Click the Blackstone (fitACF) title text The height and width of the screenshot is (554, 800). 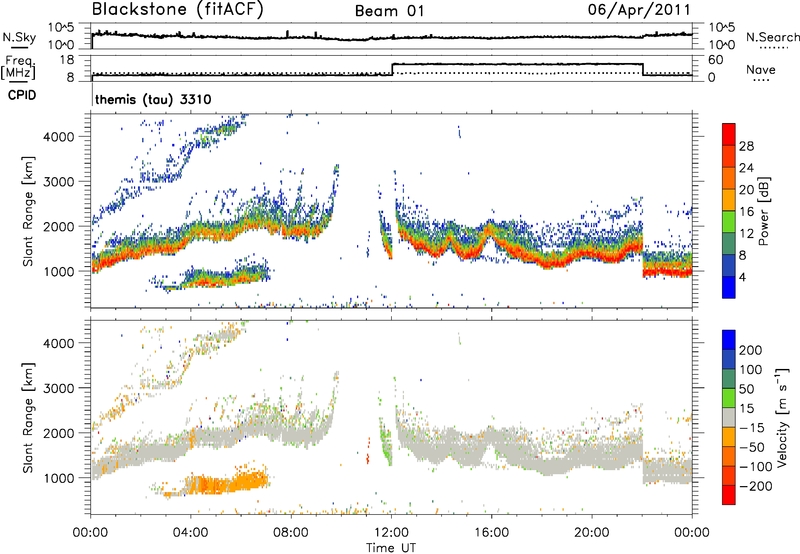178,9
